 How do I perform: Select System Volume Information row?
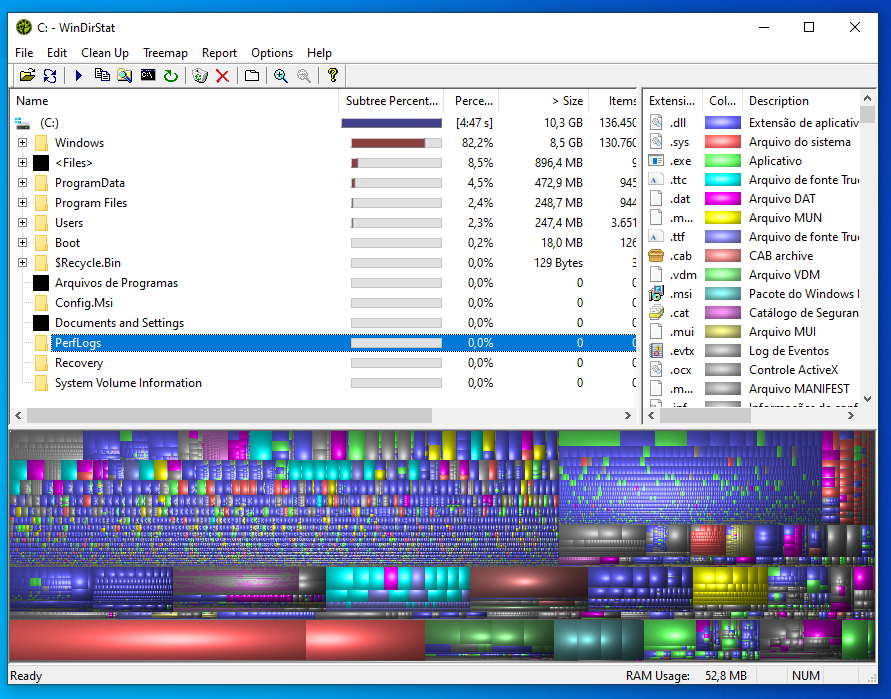point(323,383)
